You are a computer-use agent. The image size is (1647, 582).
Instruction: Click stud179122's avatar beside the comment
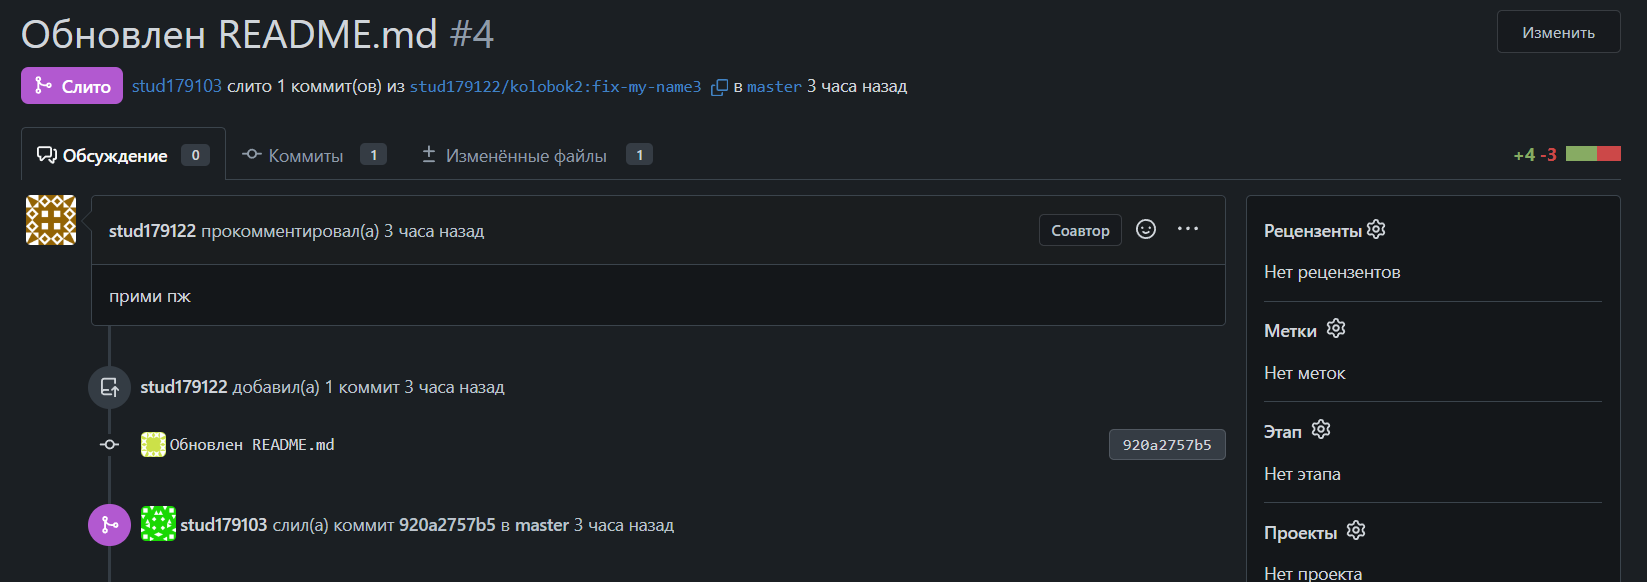click(x=51, y=220)
